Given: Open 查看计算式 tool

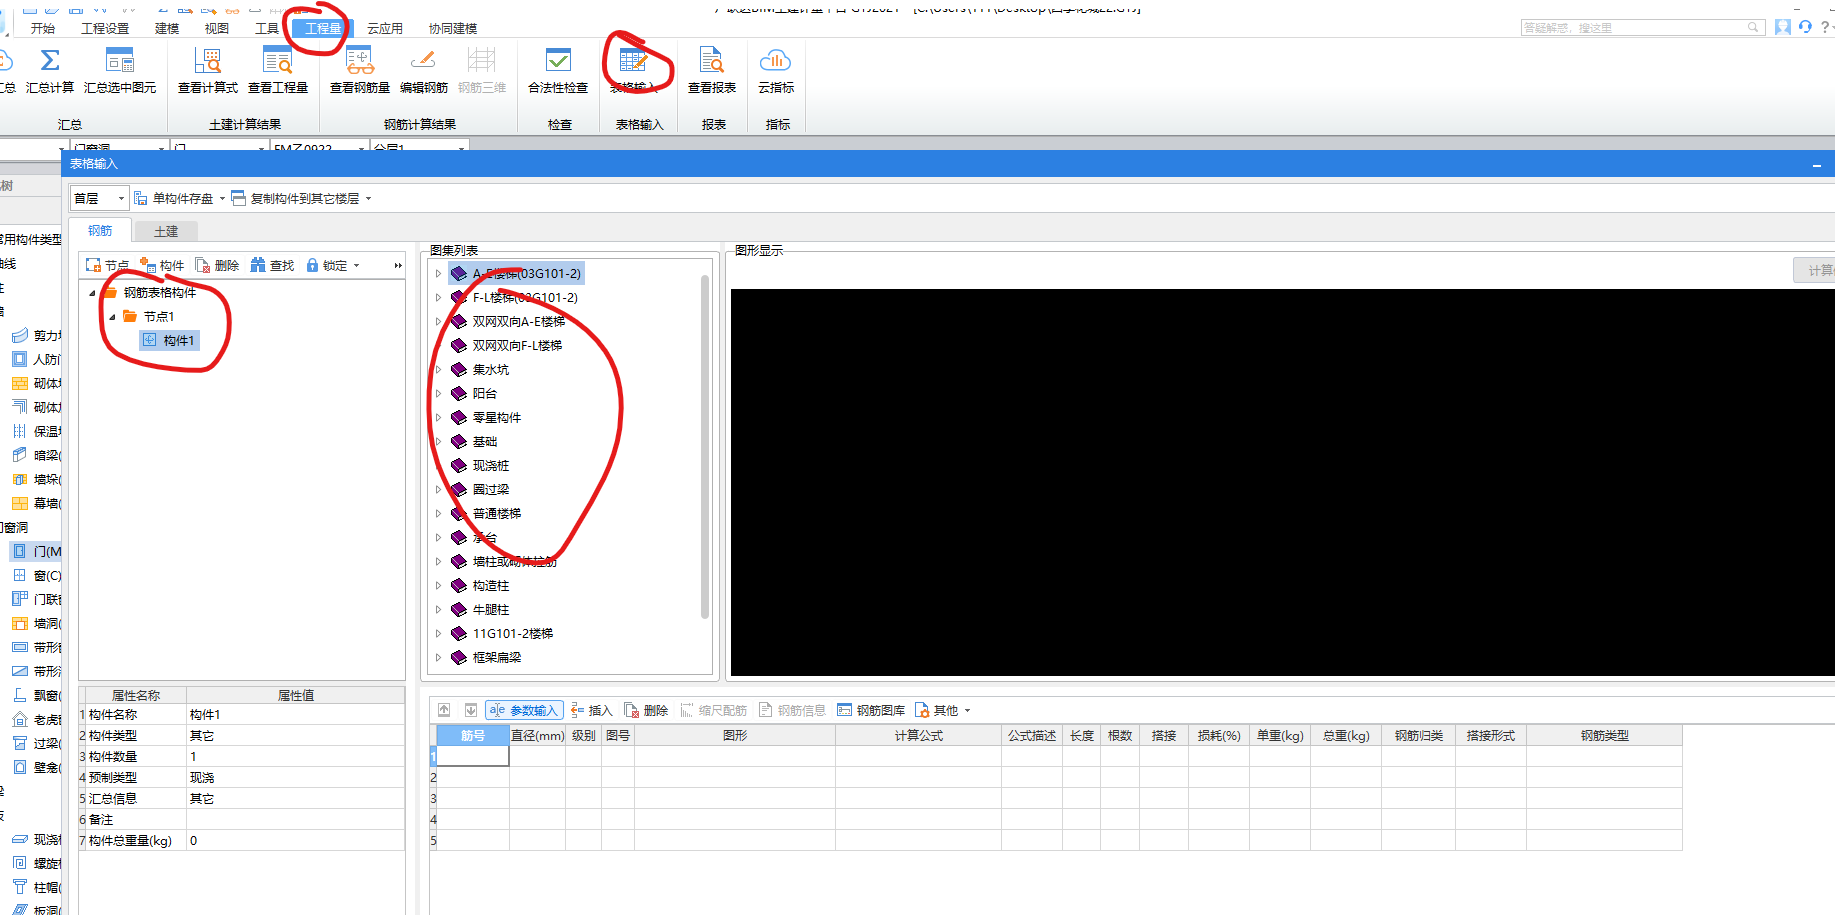Looking at the screenshot, I should coord(208,70).
